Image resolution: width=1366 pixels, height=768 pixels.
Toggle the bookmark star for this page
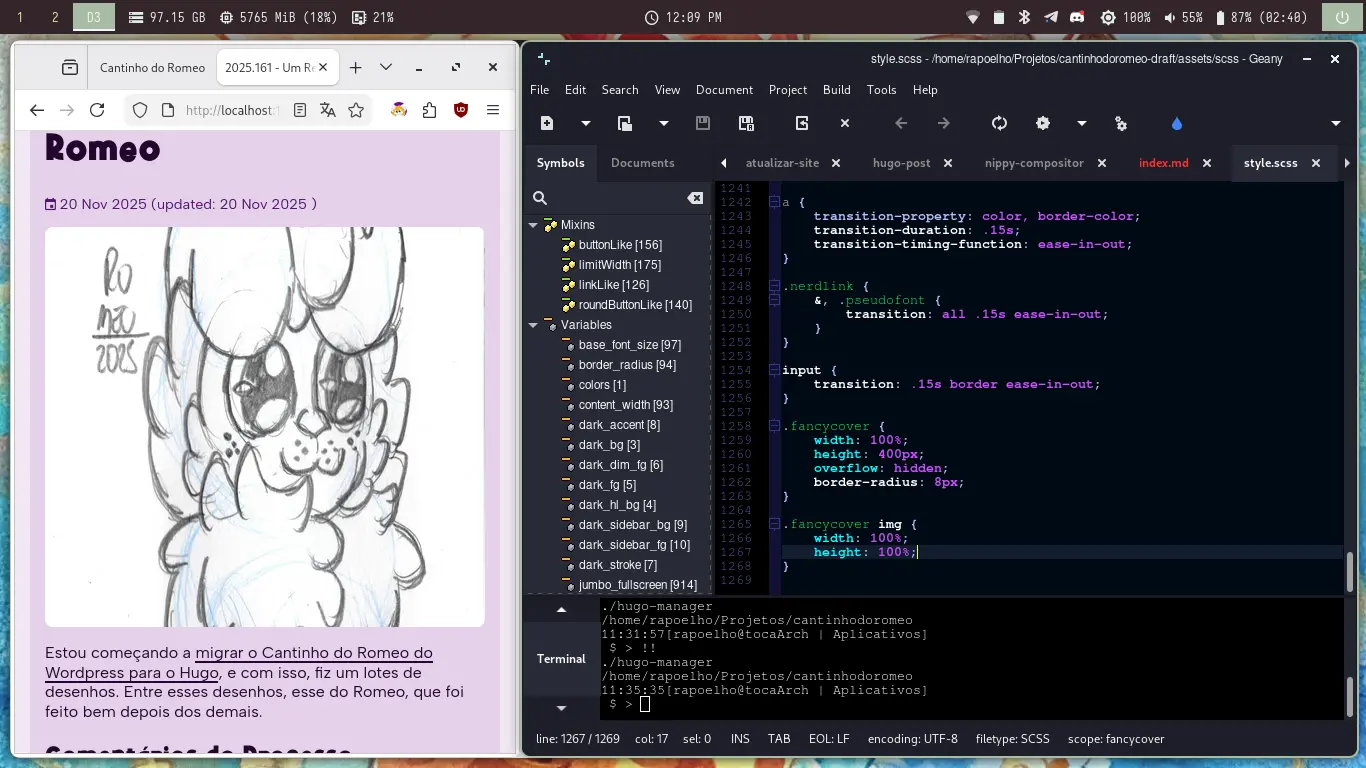coord(356,110)
